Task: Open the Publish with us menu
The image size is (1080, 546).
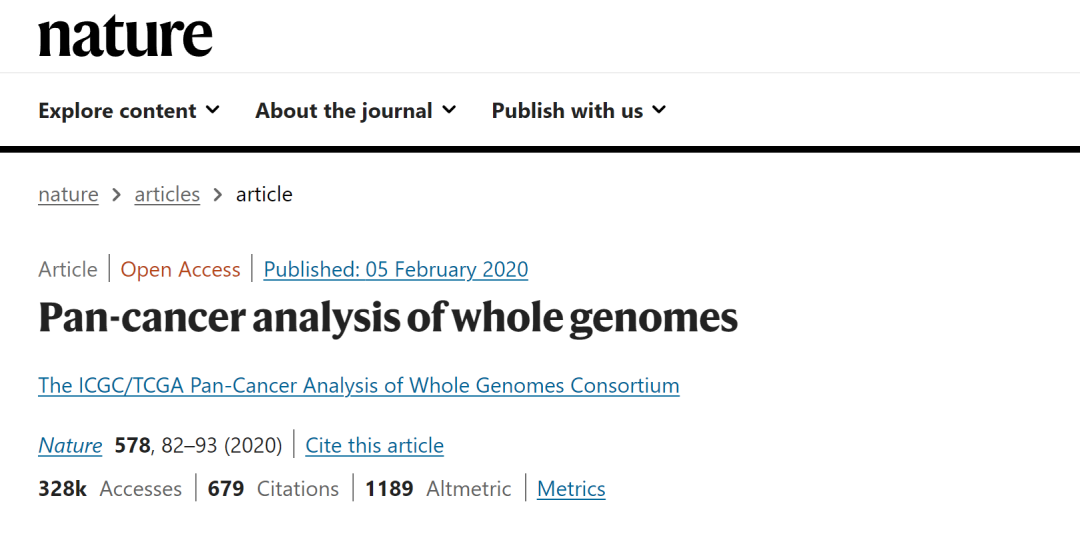Action: click(x=579, y=110)
